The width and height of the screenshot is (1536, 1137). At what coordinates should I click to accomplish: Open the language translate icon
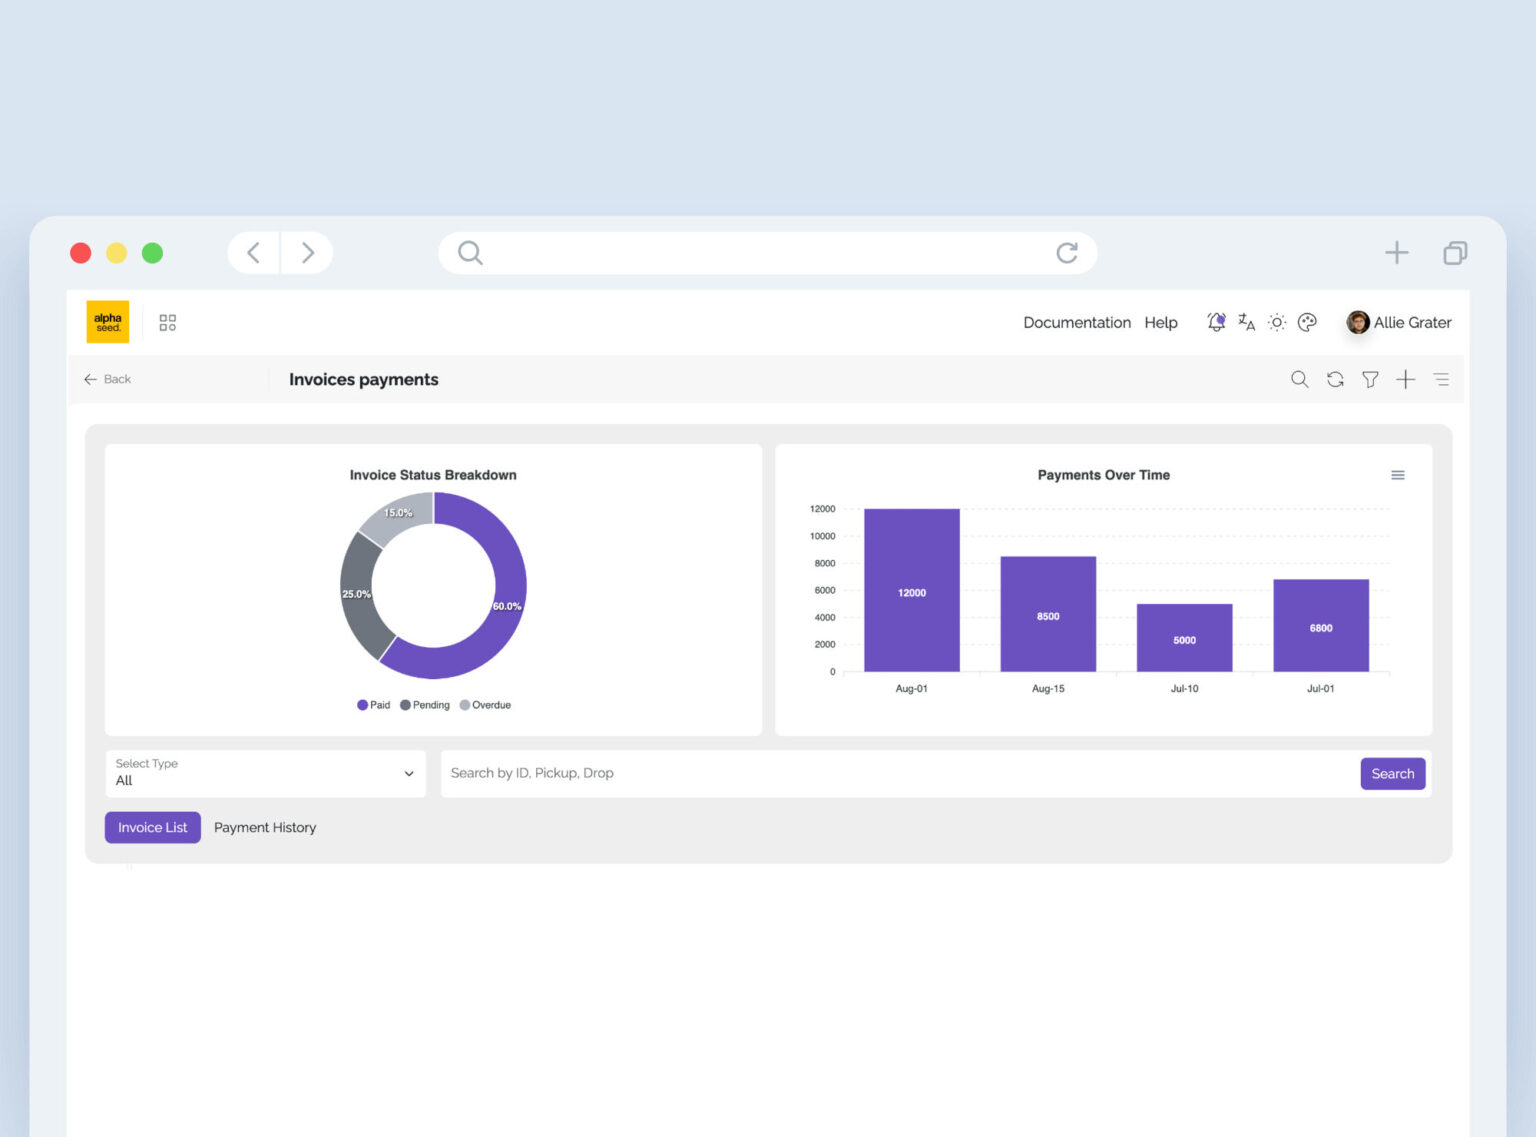[1246, 322]
